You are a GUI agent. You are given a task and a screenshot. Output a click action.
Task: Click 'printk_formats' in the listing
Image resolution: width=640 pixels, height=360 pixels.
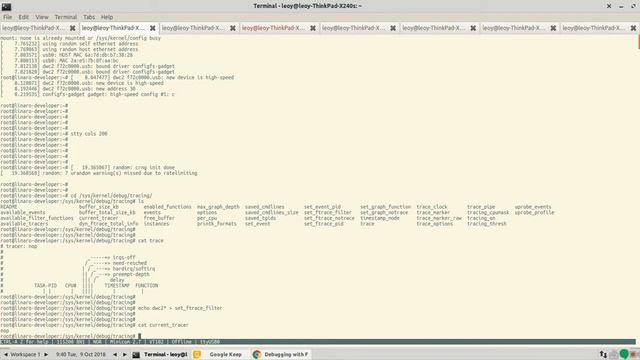[217, 224]
